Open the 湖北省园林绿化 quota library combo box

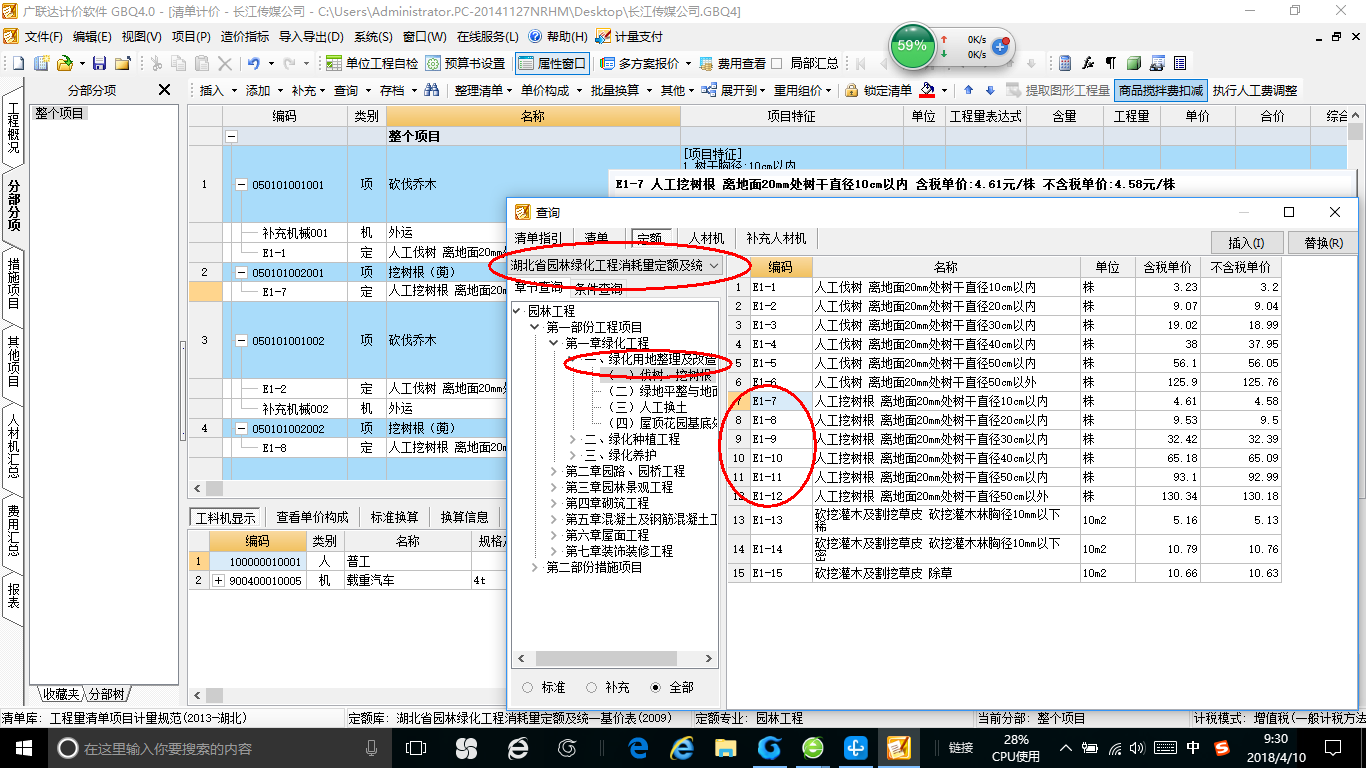(616, 266)
